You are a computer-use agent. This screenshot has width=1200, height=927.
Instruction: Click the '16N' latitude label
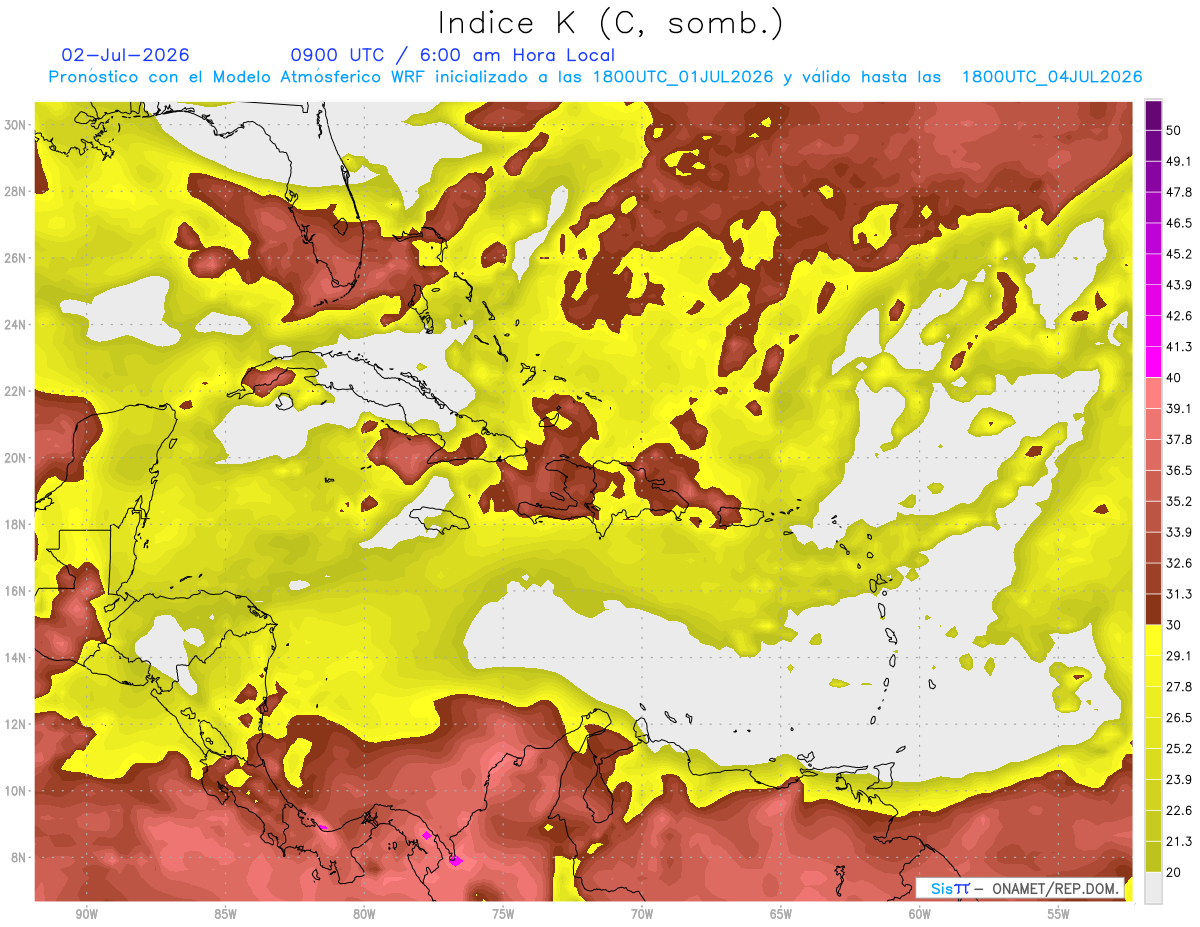coord(17,591)
